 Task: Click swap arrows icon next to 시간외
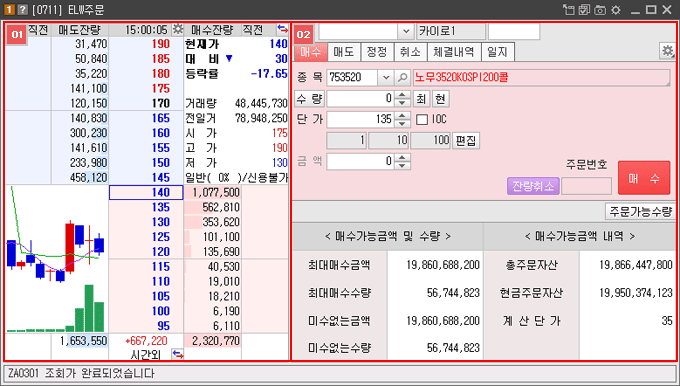[178, 354]
